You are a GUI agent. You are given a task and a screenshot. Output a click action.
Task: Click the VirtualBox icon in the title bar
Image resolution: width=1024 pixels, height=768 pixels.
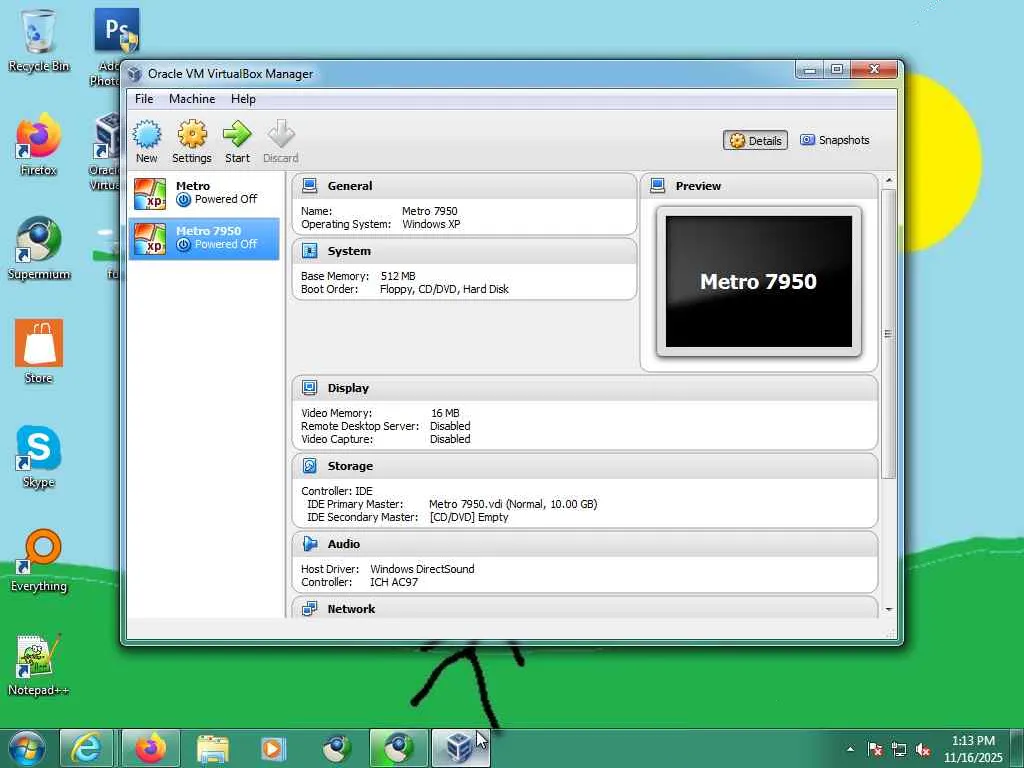(x=135, y=74)
